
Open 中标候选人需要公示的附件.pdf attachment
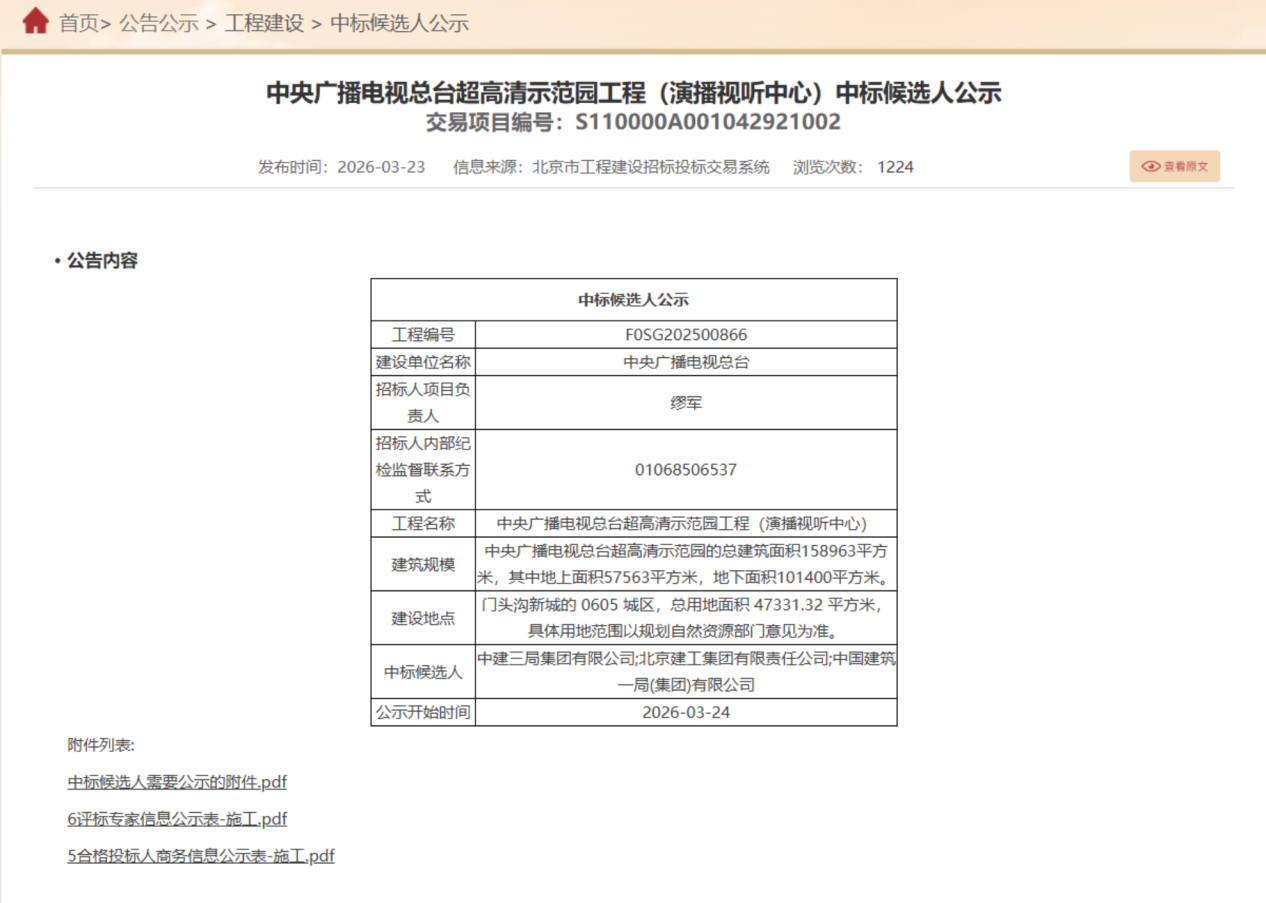(177, 782)
